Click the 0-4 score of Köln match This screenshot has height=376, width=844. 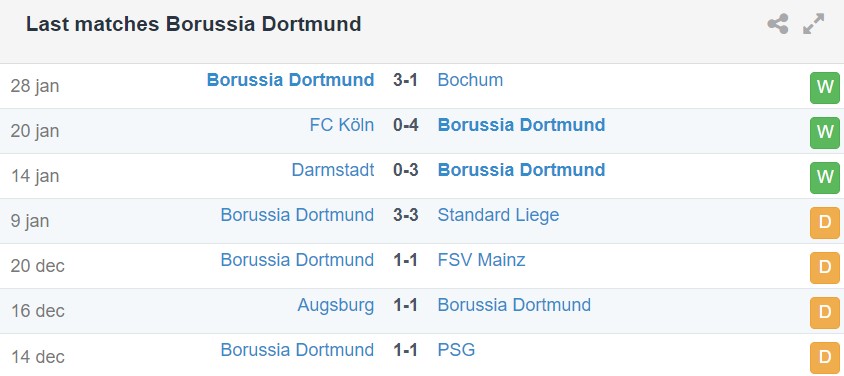click(x=405, y=125)
